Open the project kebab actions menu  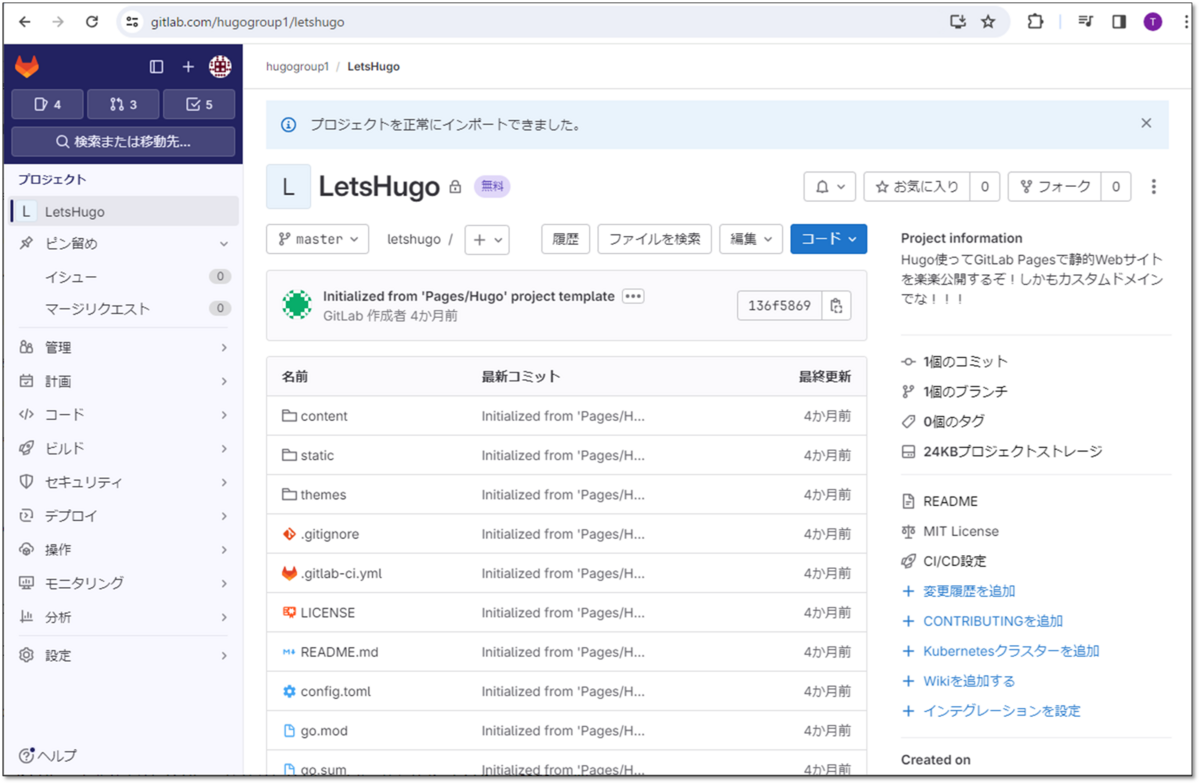(1154, 187)
